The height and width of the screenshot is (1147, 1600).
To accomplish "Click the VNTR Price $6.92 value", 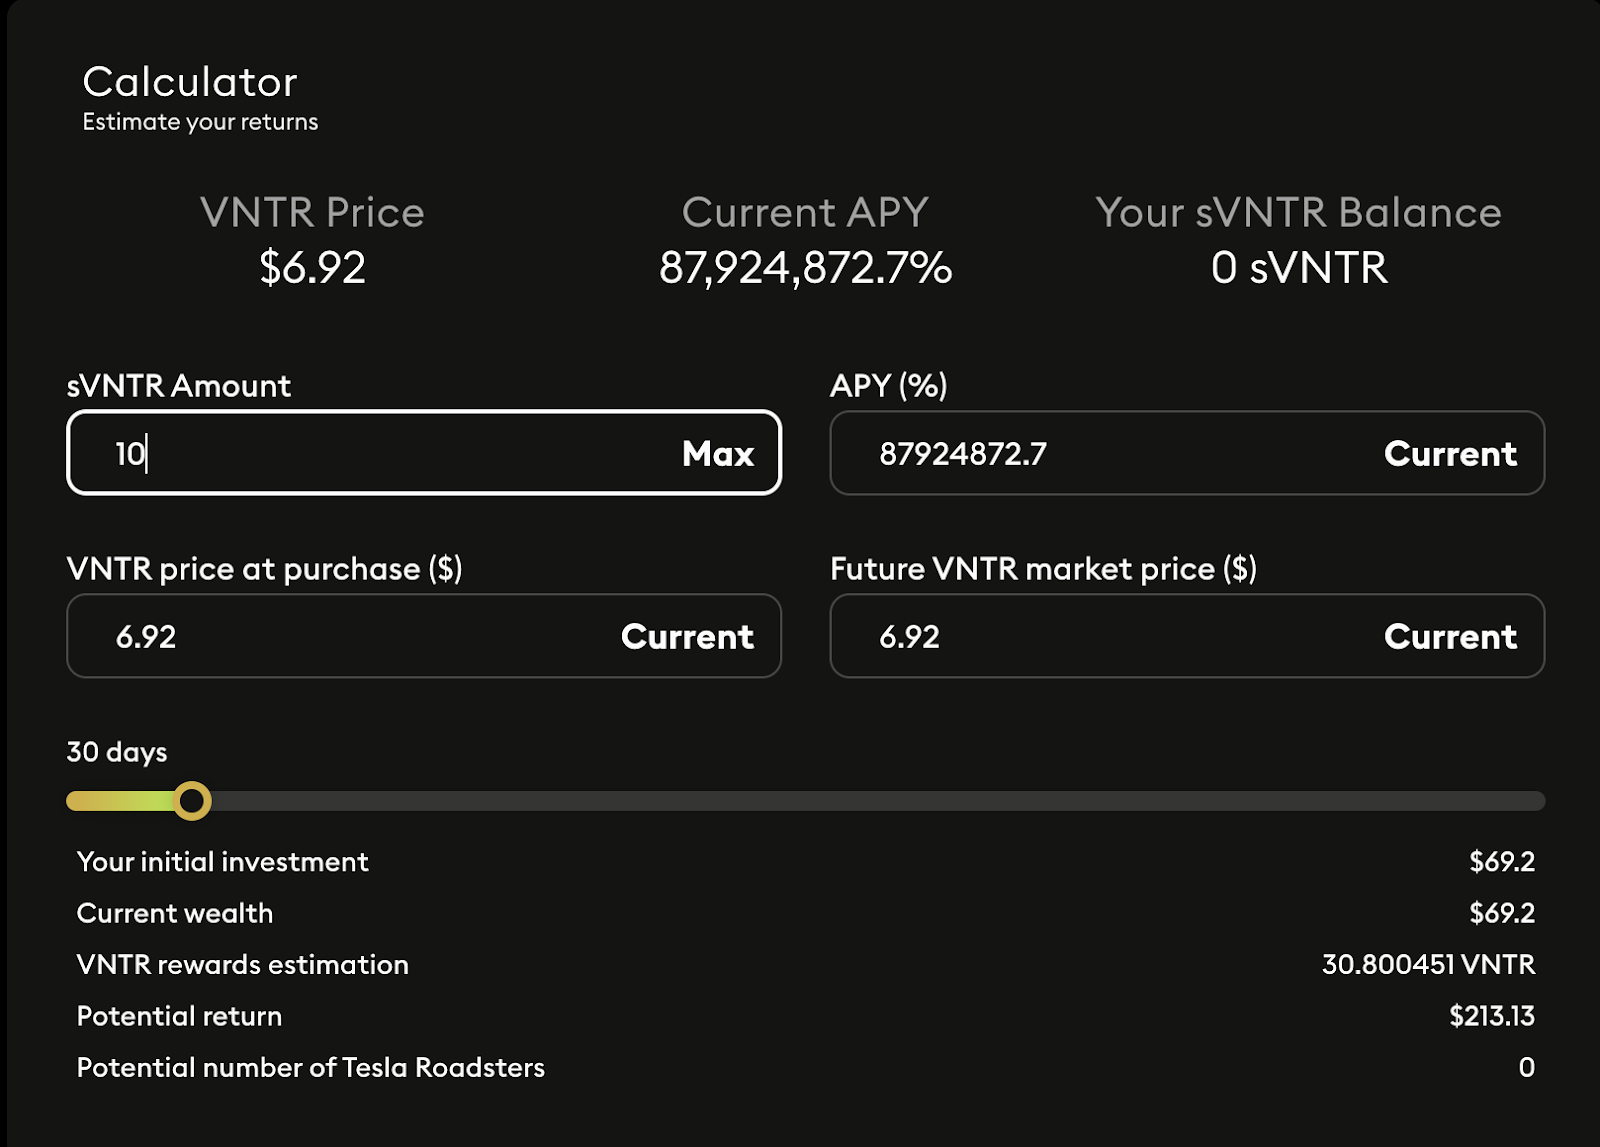I will pos(312,268).
